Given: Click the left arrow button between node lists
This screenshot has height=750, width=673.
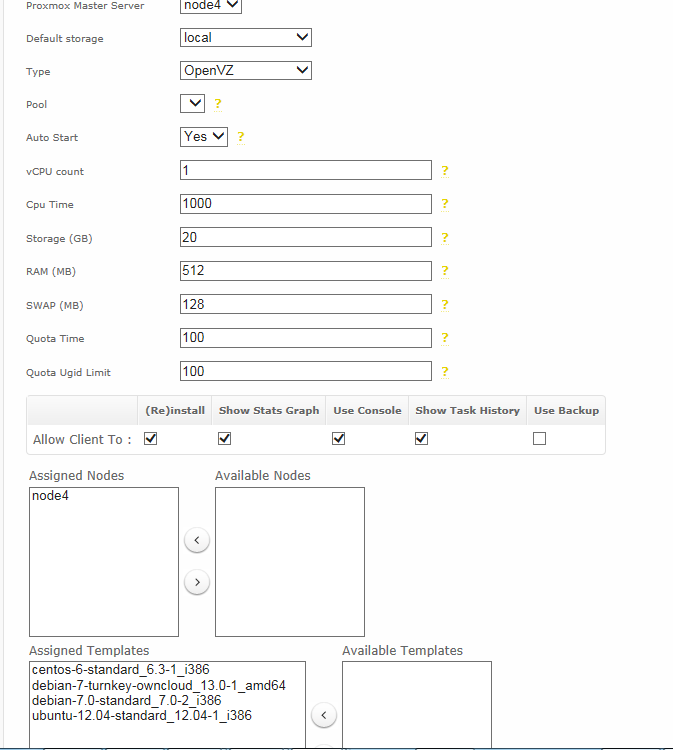Looking at the screenshot, I should [x=197, y=540].
